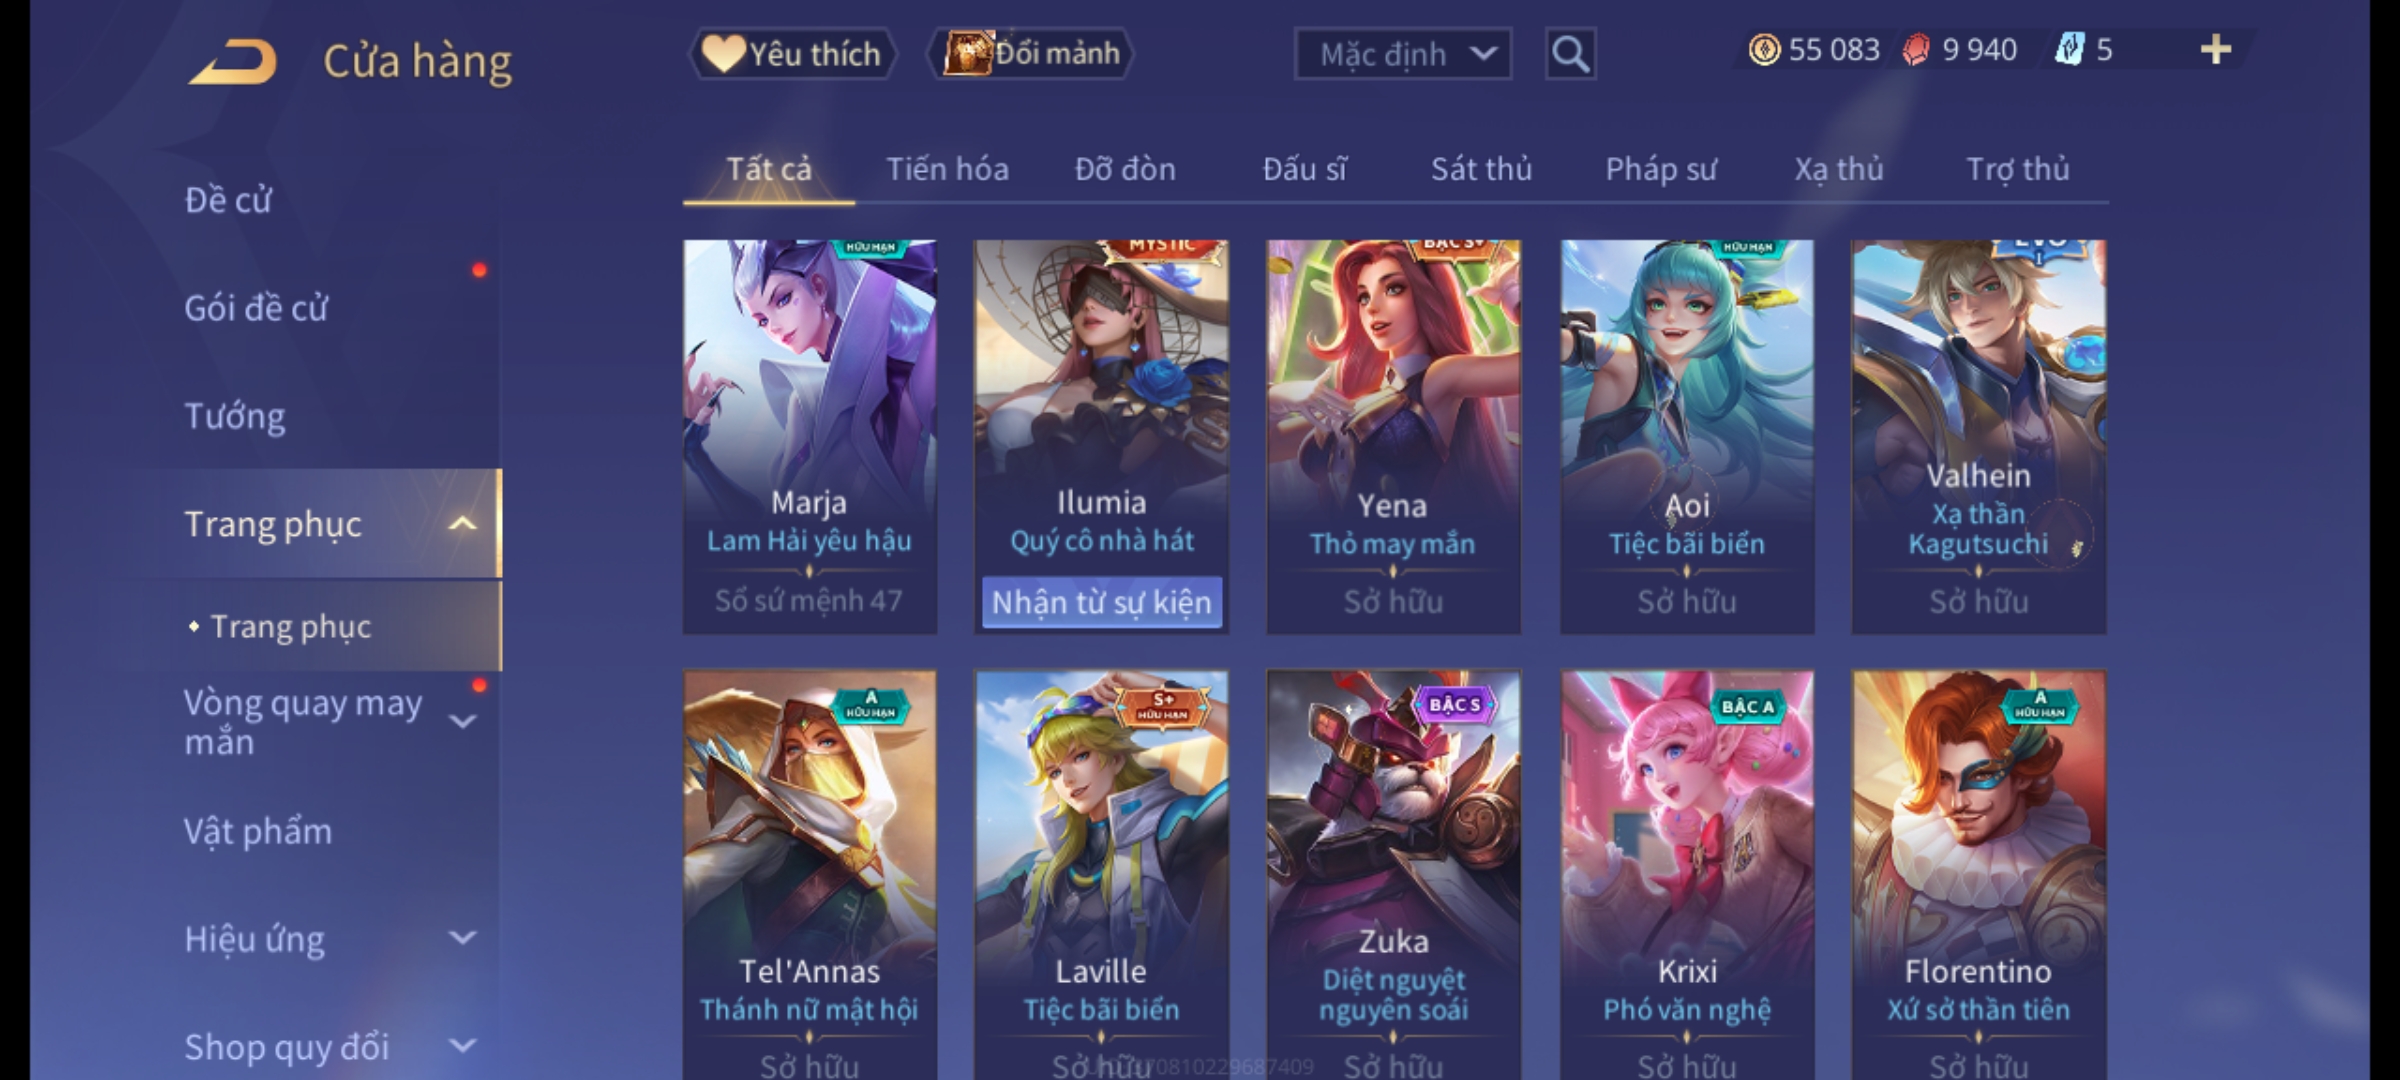This screenshot has width=2400, height=1080.
Task: Expand the Hiệu ứng sidebar section
Action: 462,938
